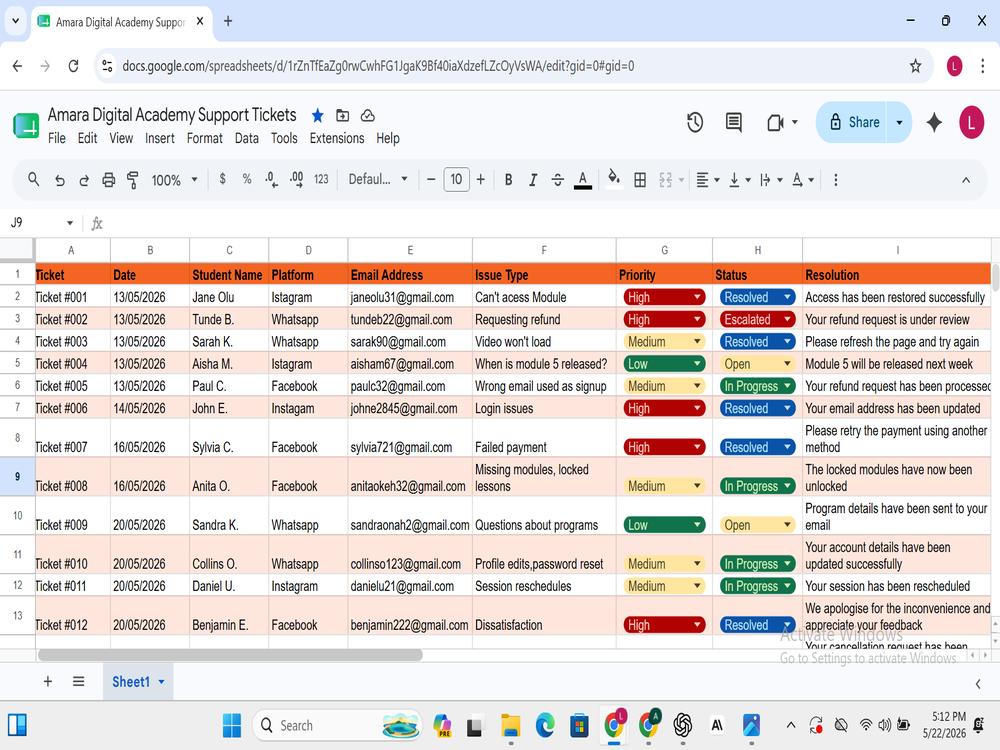Click the Redo arrow in toolbar
1000x750 pixels.
point(84,180)
